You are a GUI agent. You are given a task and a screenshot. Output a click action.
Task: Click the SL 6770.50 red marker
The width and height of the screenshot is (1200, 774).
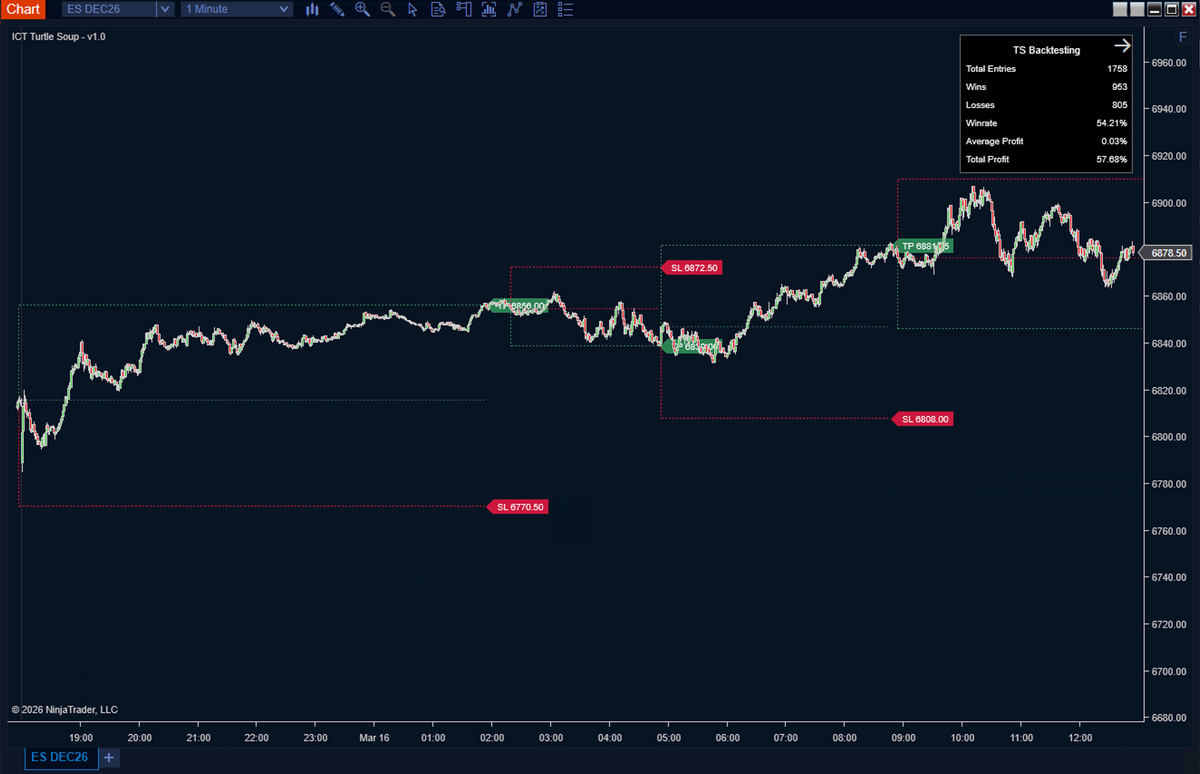pyautogui.click(x=517, y=507)
